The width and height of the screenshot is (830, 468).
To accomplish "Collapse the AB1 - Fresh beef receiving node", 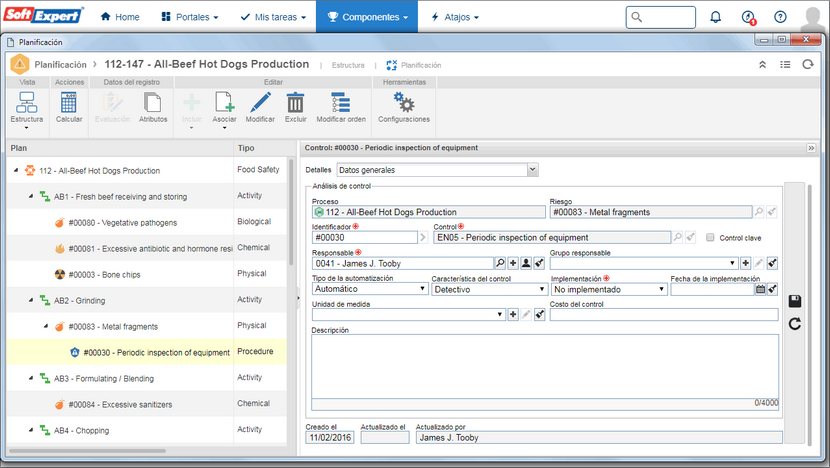I will pyautogui.click(x=31, y=196).
